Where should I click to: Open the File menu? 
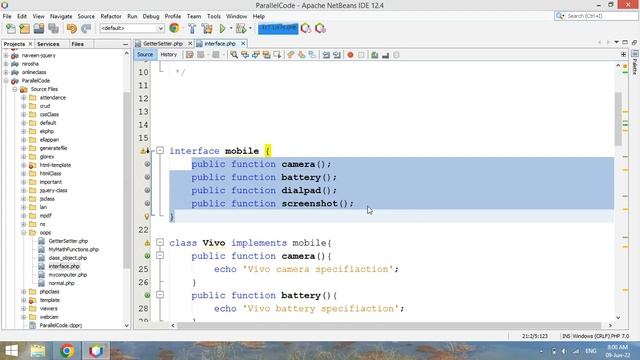coord(7,16)
